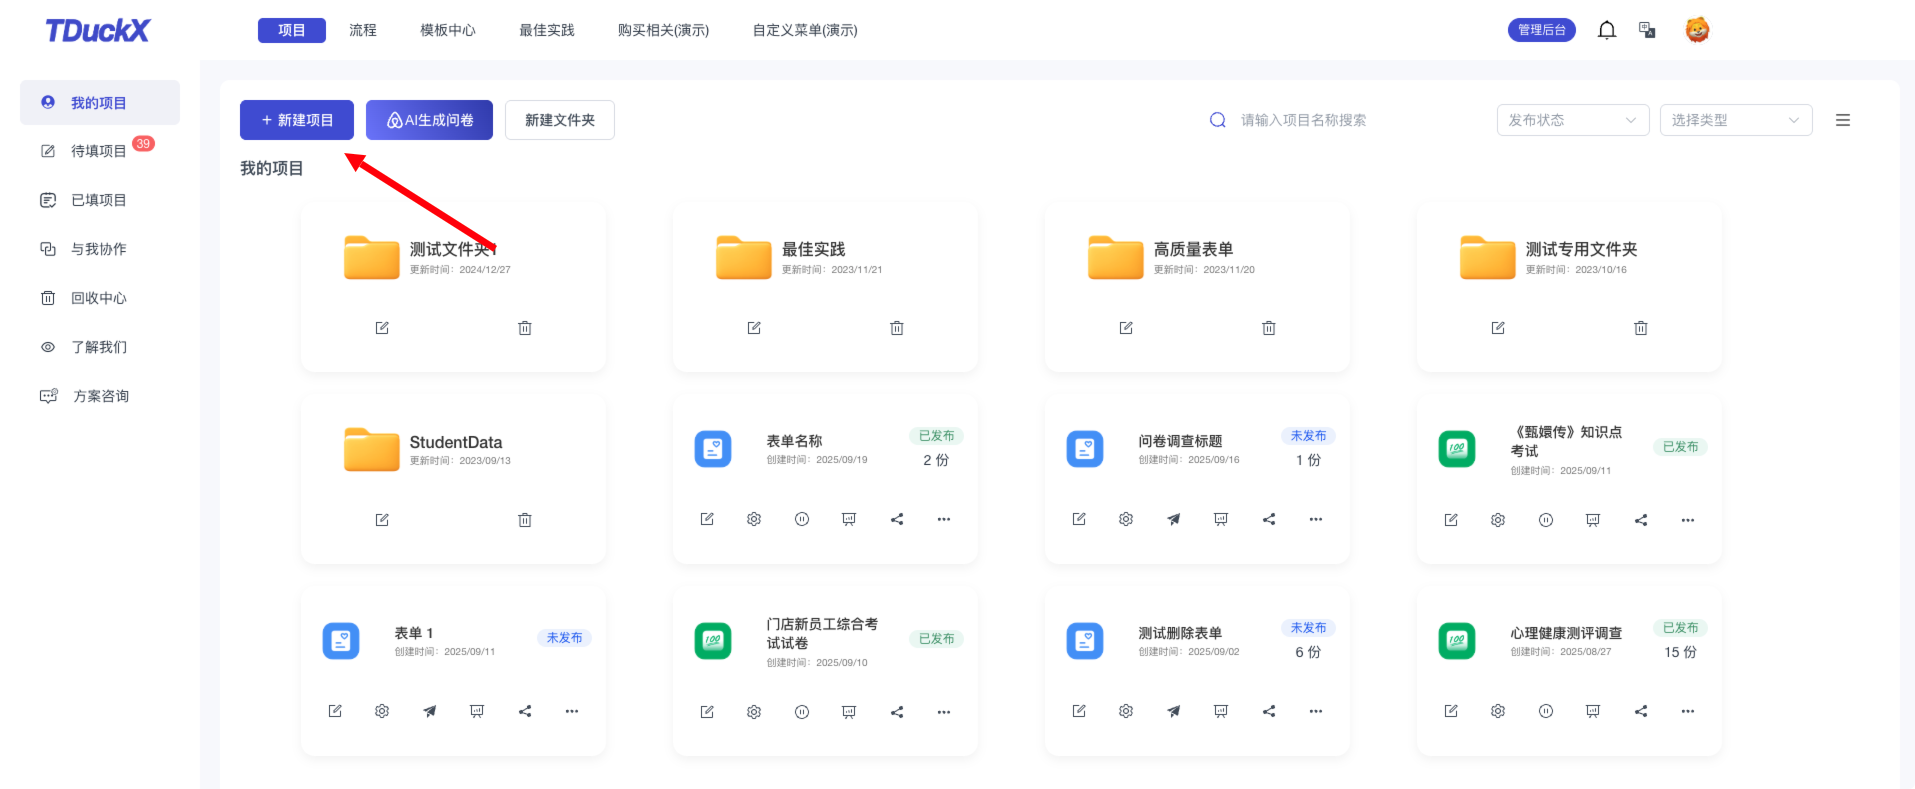Click the language translate icon in header
This screenshot has width=1915, height=789.
coord(1647,30)
